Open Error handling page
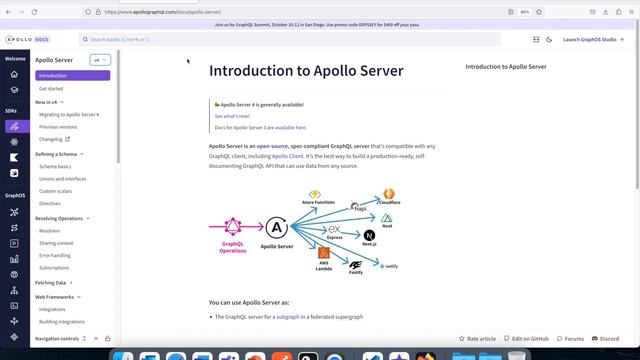Image resolution: width=640 pixels, height=360 pixels. point(55,256)
